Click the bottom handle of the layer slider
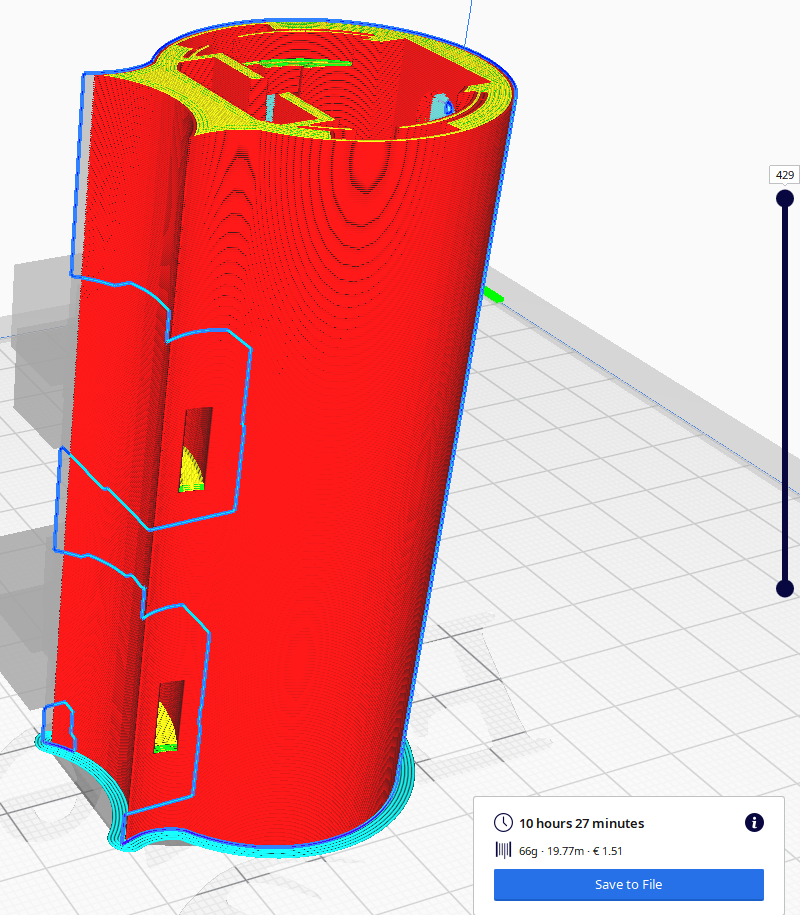The image size is (800, 915). [784, 588]
